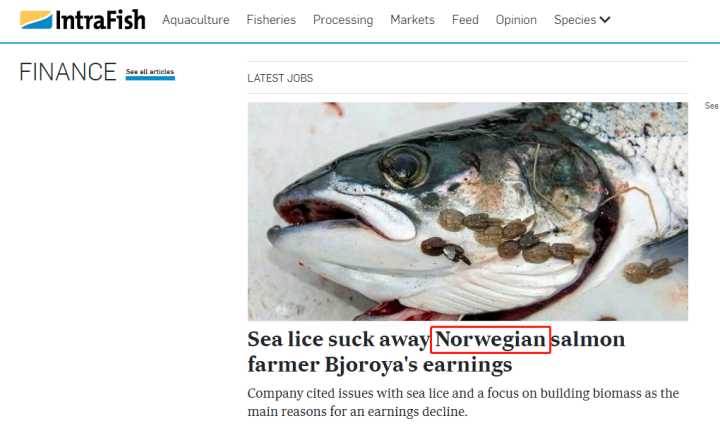720x428 pixels.
Task: Navigate to the Feed section
Action: click(465, 20)
